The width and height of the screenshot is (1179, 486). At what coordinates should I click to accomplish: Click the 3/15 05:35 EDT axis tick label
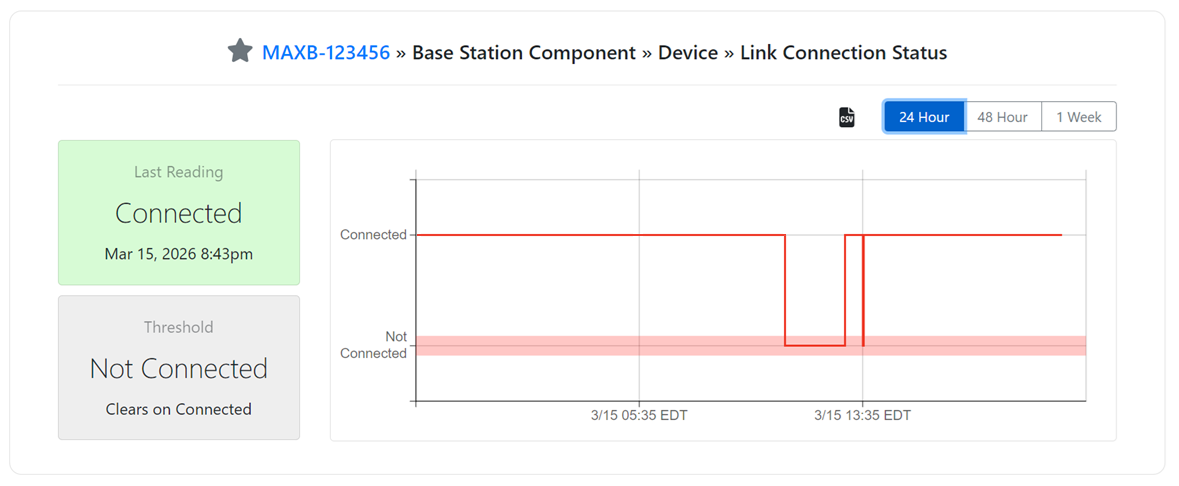coord(639,415)
